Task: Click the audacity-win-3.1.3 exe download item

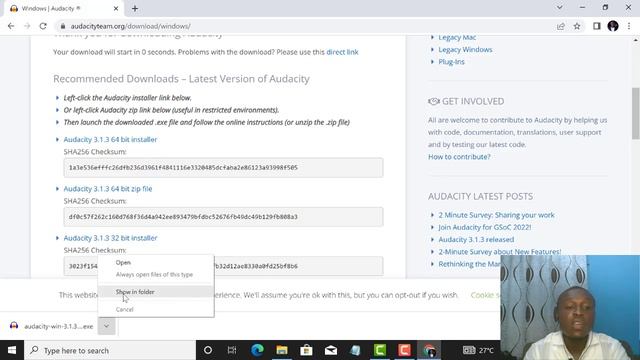Action: [x=52, y=326]
